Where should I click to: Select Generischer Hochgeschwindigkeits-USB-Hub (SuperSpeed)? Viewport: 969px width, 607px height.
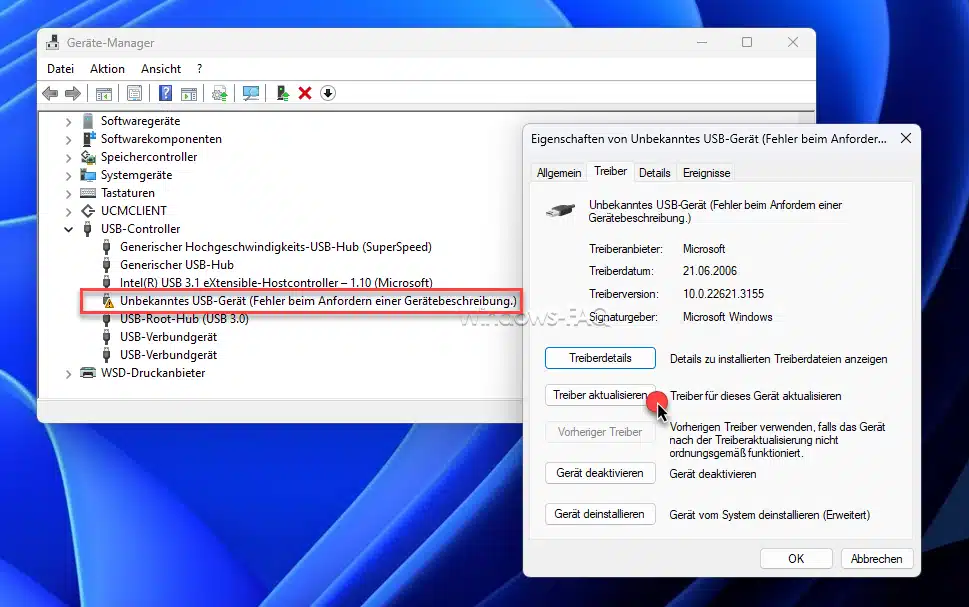pyautogui.click(x=276, y=247)
